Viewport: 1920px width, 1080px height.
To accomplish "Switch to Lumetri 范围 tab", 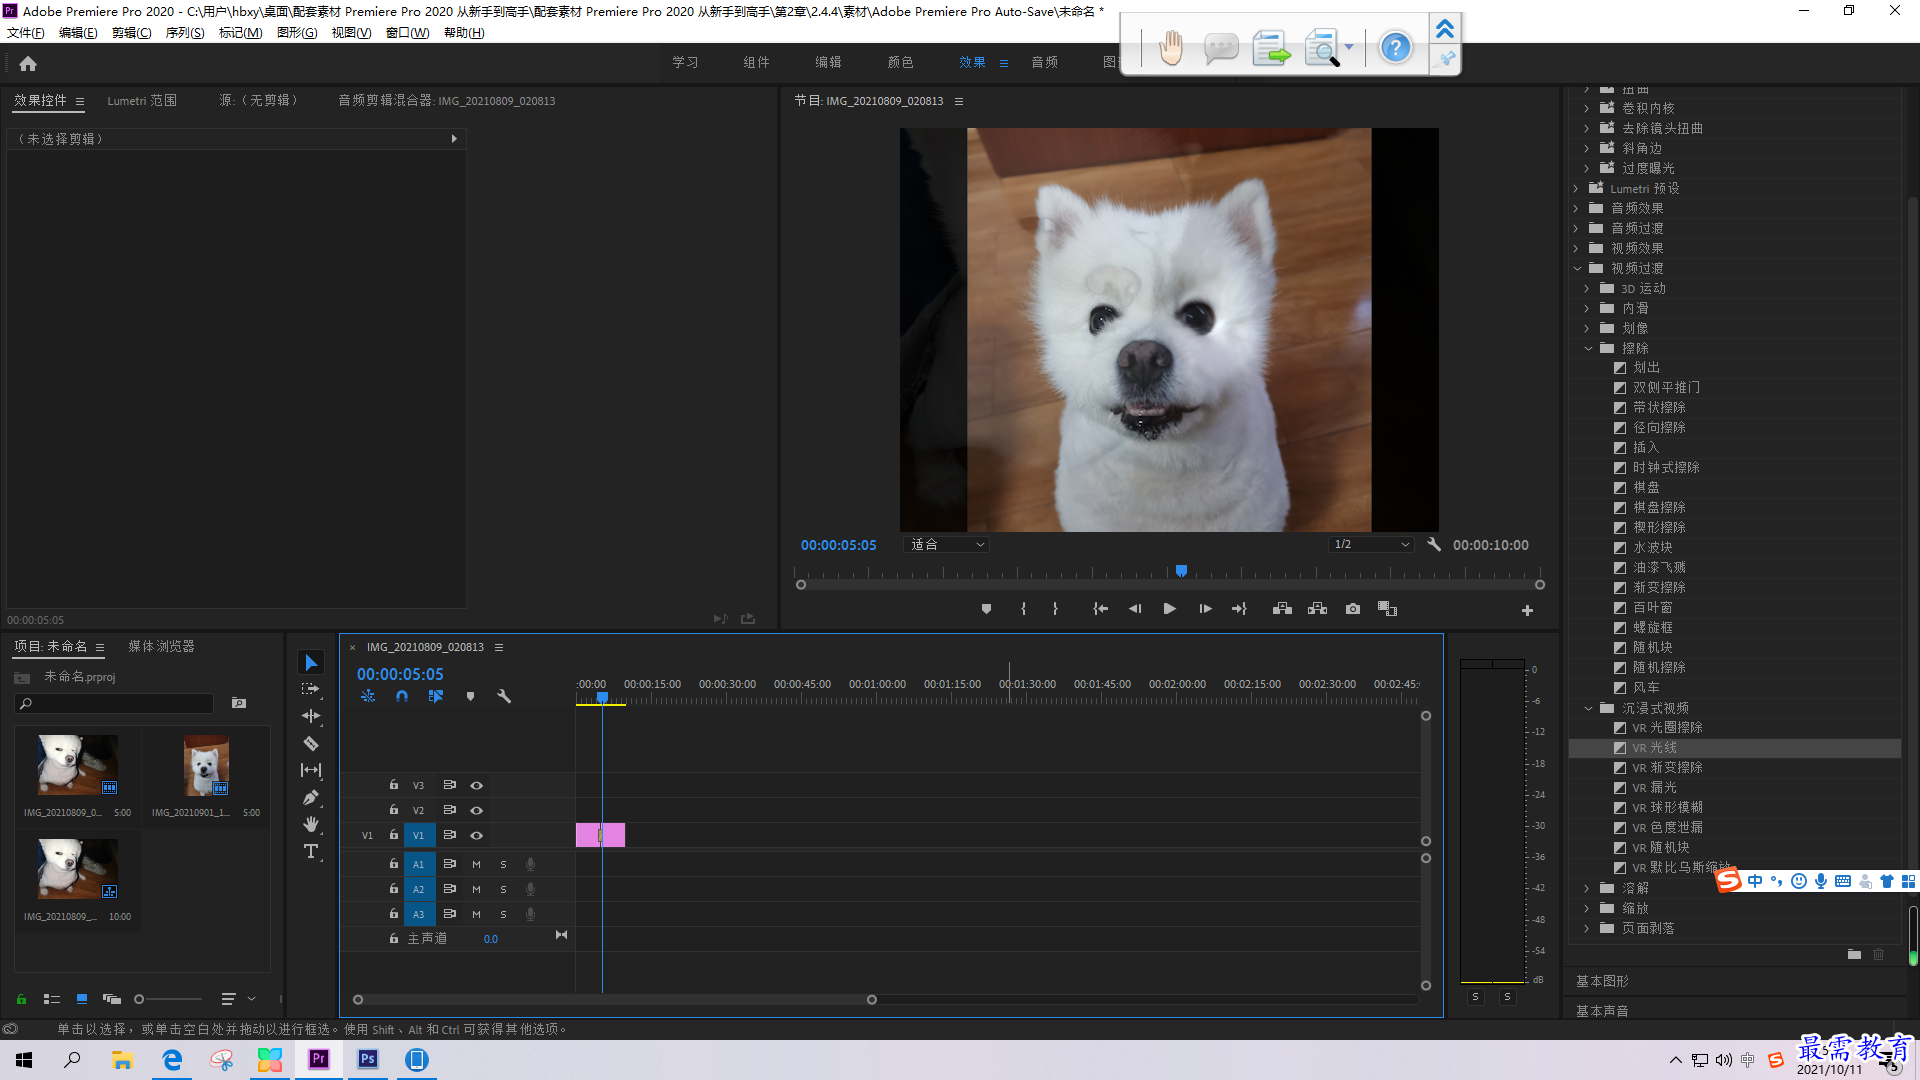I will pos(142,100).
